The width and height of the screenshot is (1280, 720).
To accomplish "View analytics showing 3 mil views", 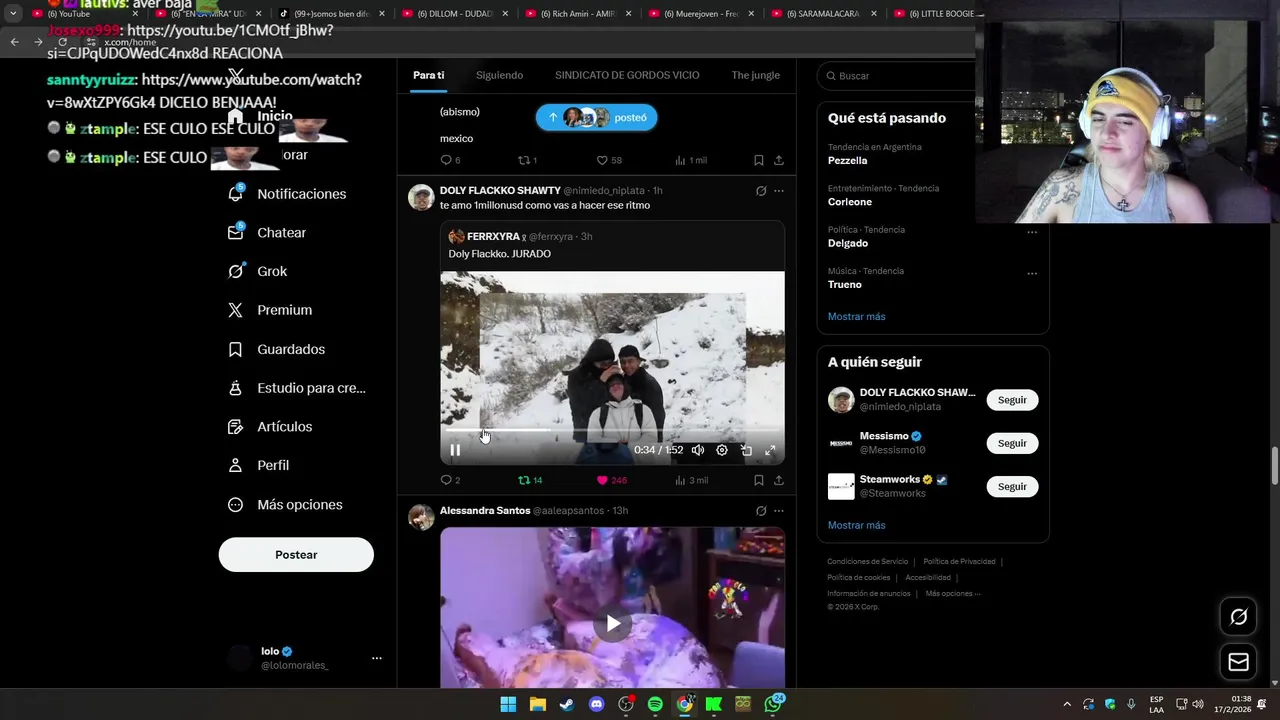I will tap(691, 480).
